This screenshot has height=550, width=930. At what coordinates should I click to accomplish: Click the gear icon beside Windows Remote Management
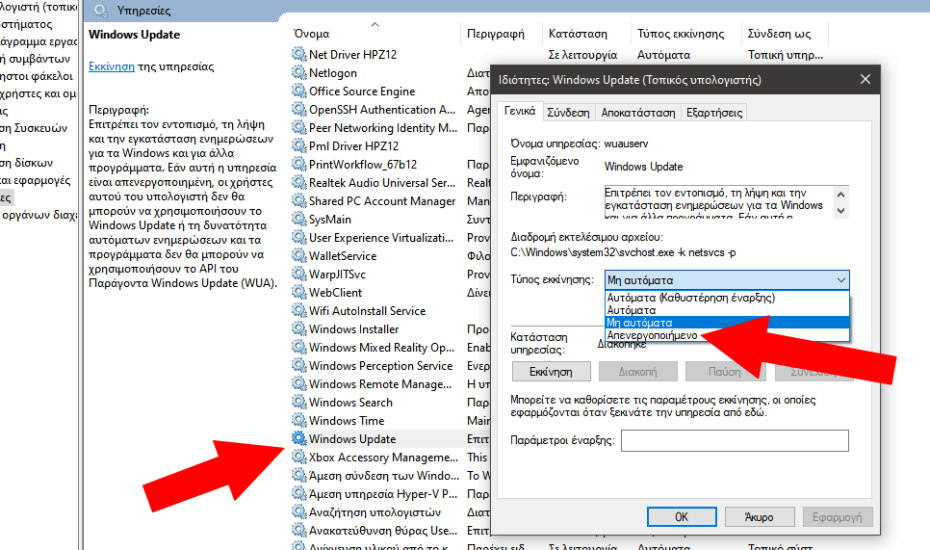point(299,384)
